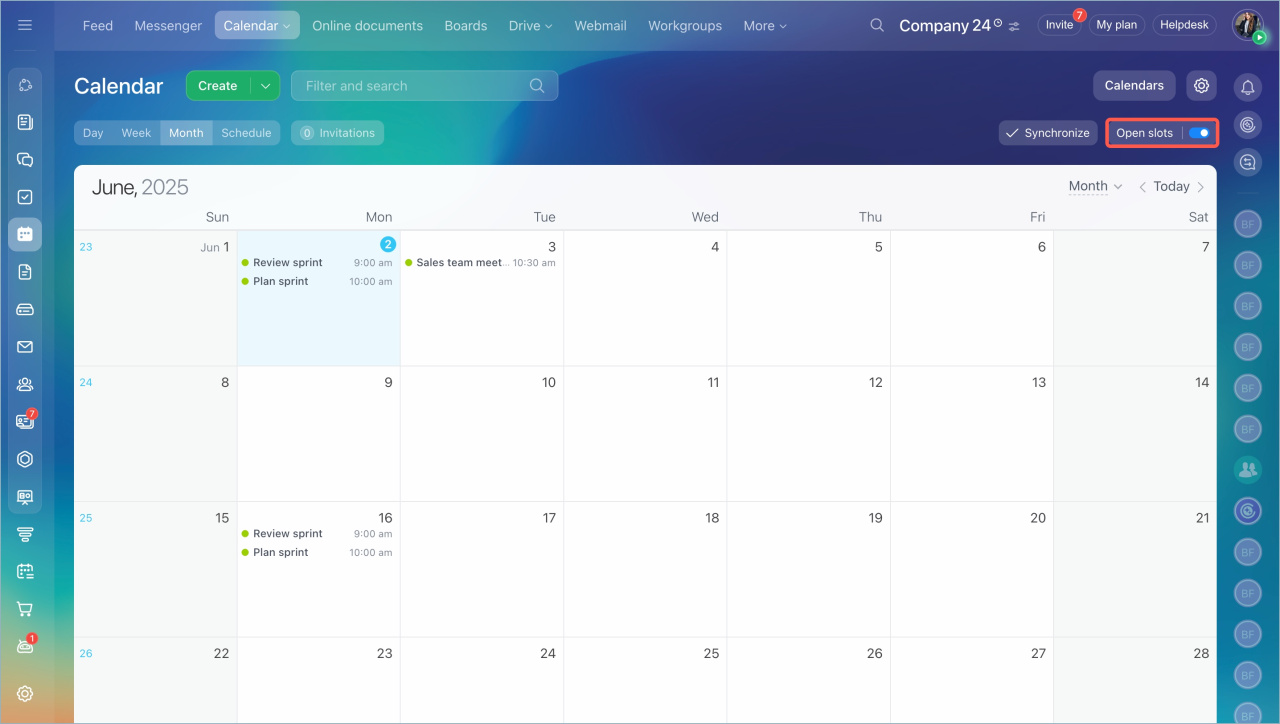Open Helpdesk

1184,25
